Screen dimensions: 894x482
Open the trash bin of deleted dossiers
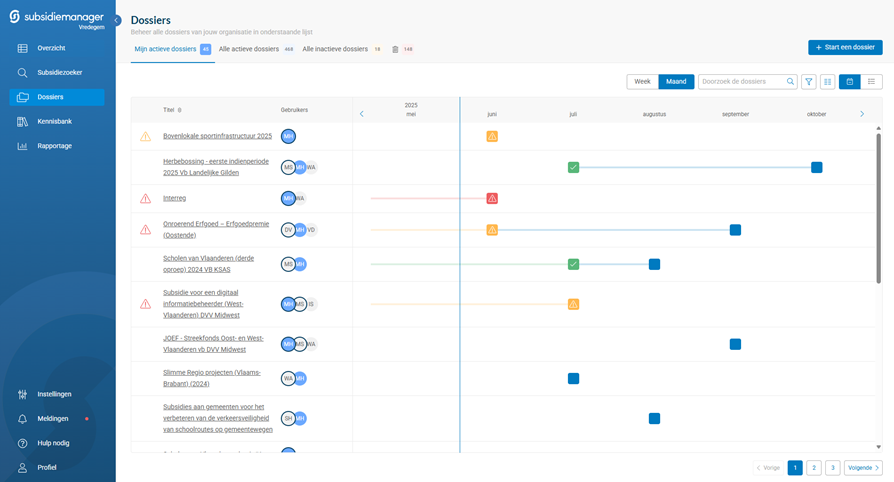(x=395, y=49)
